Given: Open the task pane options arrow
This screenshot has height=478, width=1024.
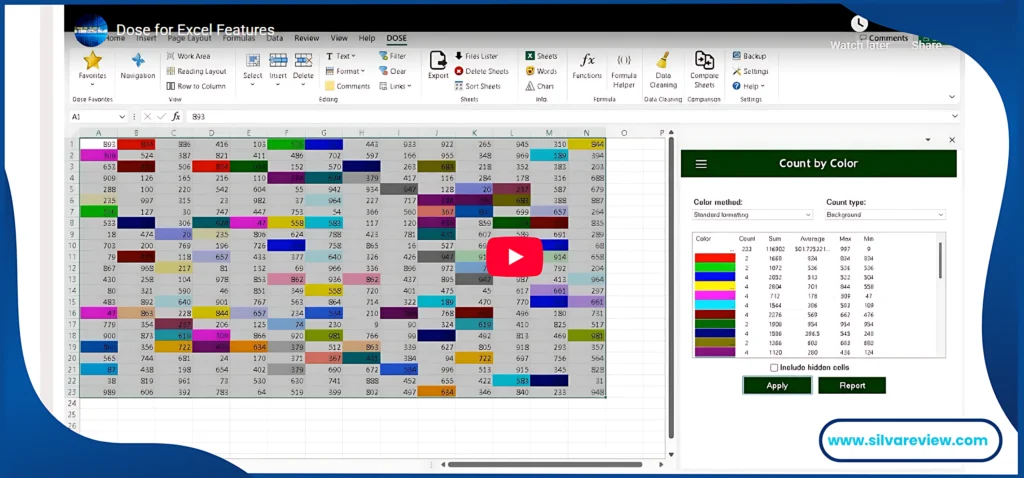Looking at the screenshot, I should click(x=928, y=140).
